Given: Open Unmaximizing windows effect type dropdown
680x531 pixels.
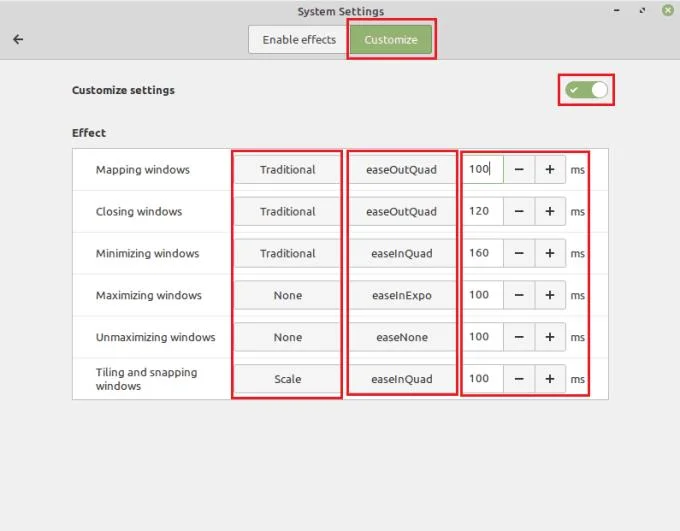Looking at the screenshot, I should pyautogui.click(x=288, y=337).
